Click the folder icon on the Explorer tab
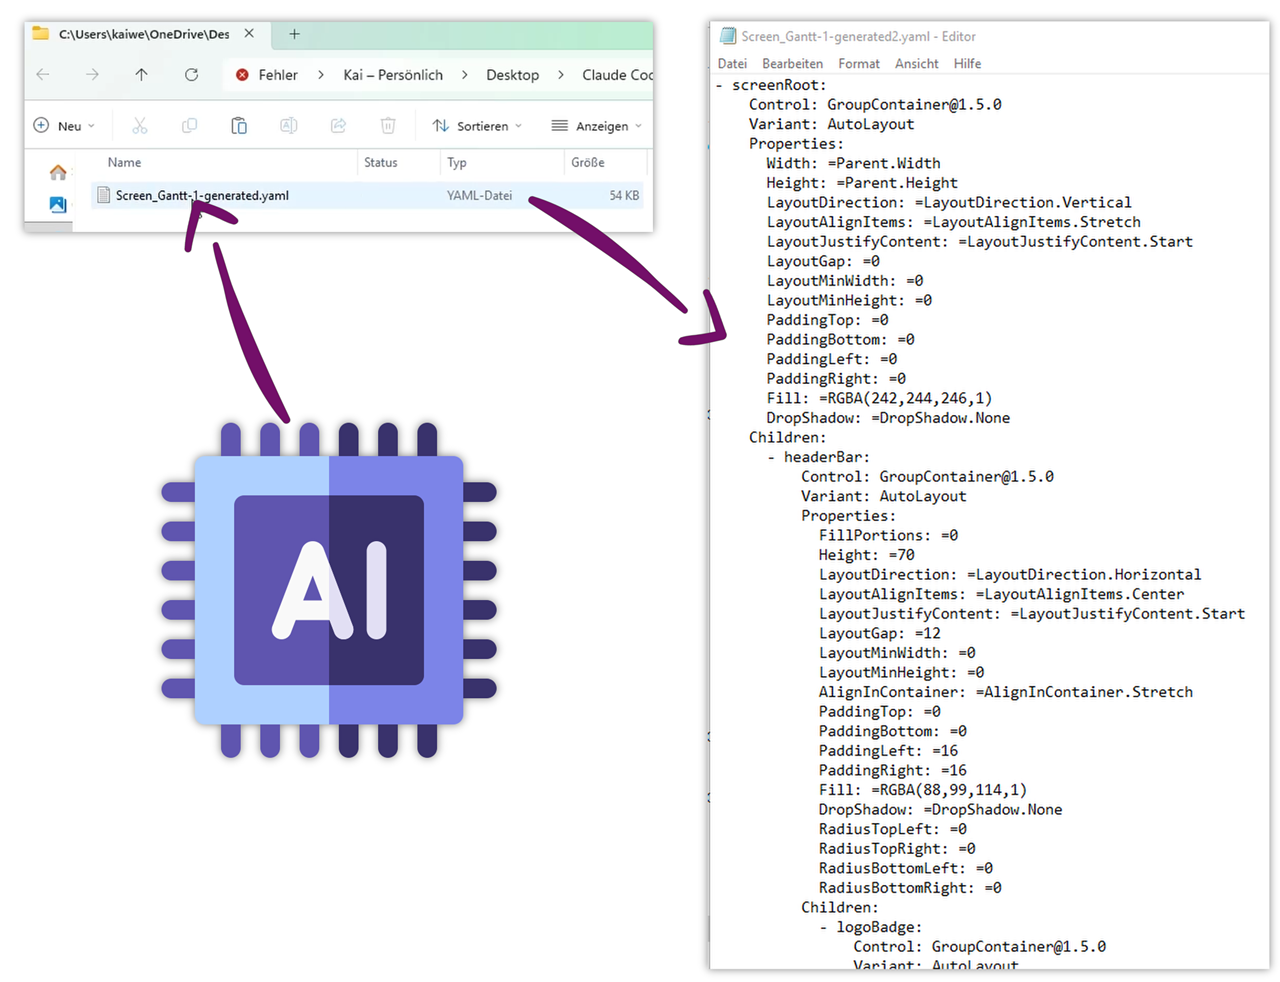This screenshot has width=1280, height=982. [40, 34]
